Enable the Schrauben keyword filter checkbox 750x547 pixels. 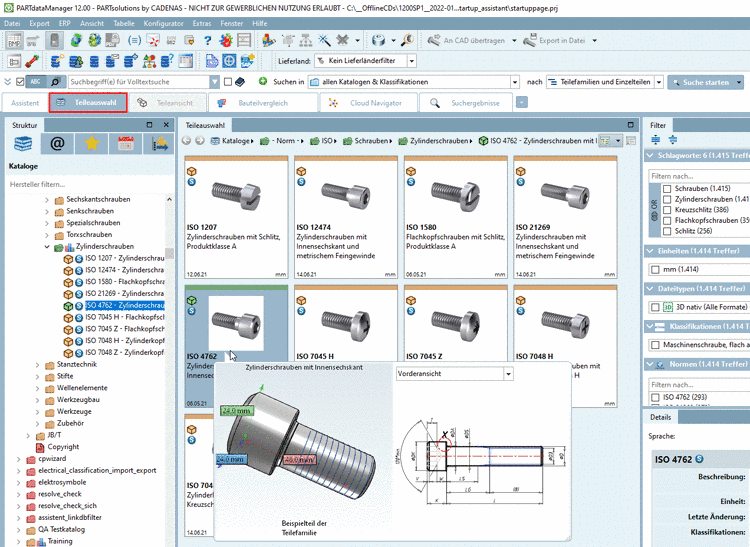(665, 188)
